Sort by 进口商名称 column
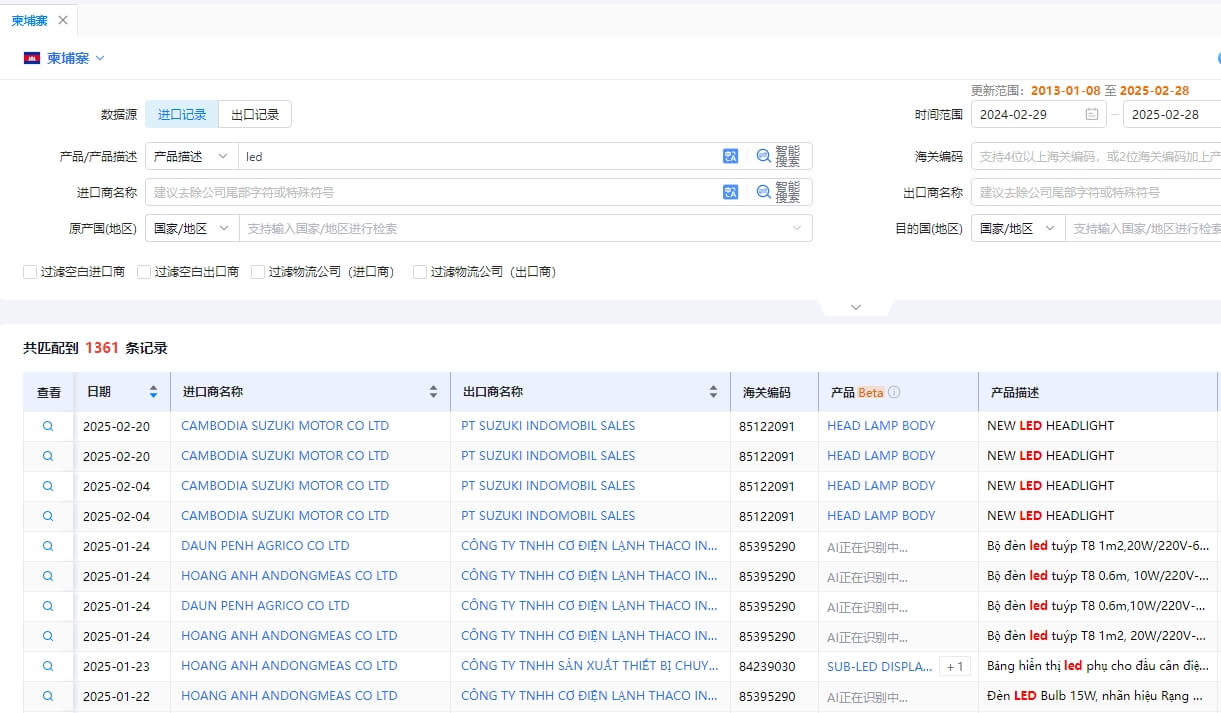1221x713 pixels. pos(433,392)
